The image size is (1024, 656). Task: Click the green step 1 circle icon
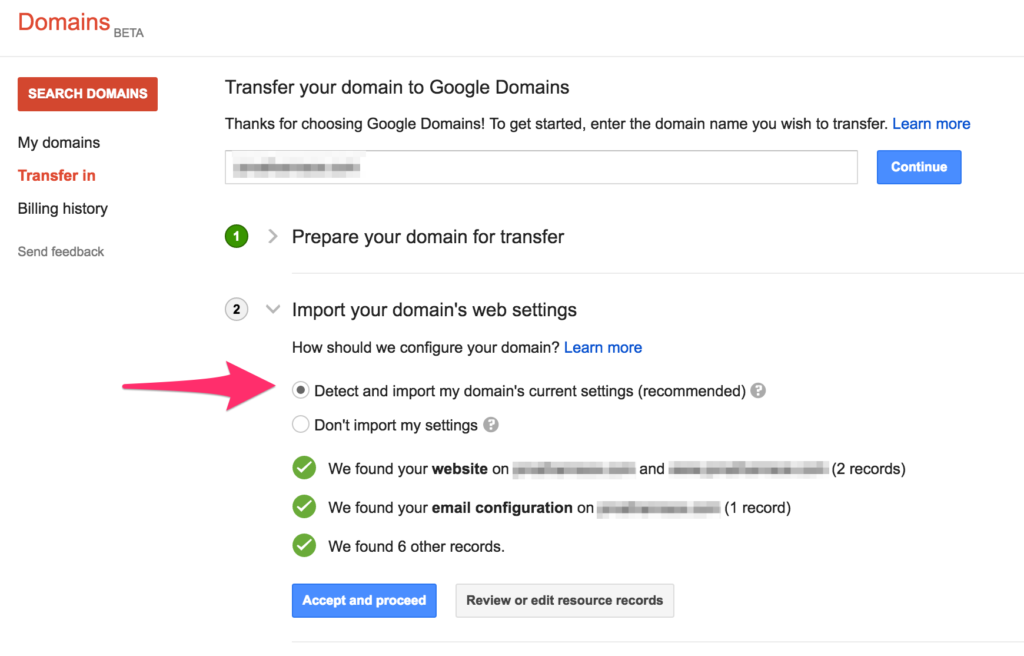[236, 236]
